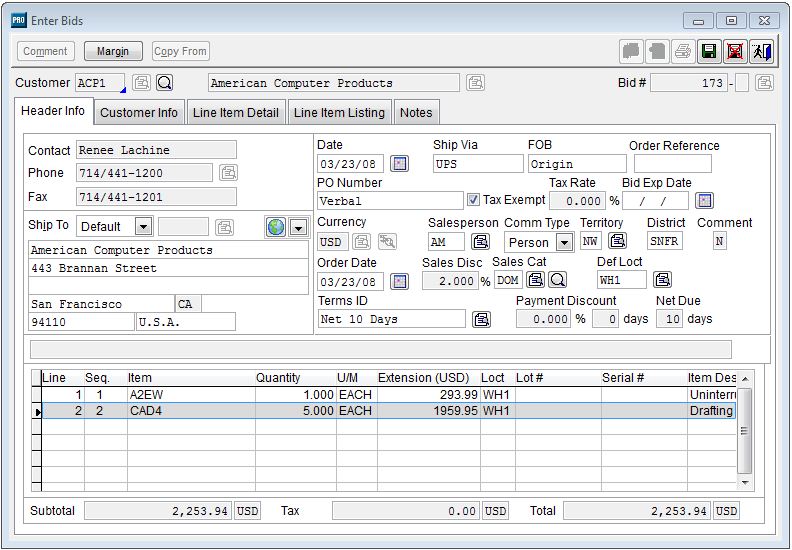Open Sales Cat lookup icon
792x550 pixels.
(x=535, y=279)
